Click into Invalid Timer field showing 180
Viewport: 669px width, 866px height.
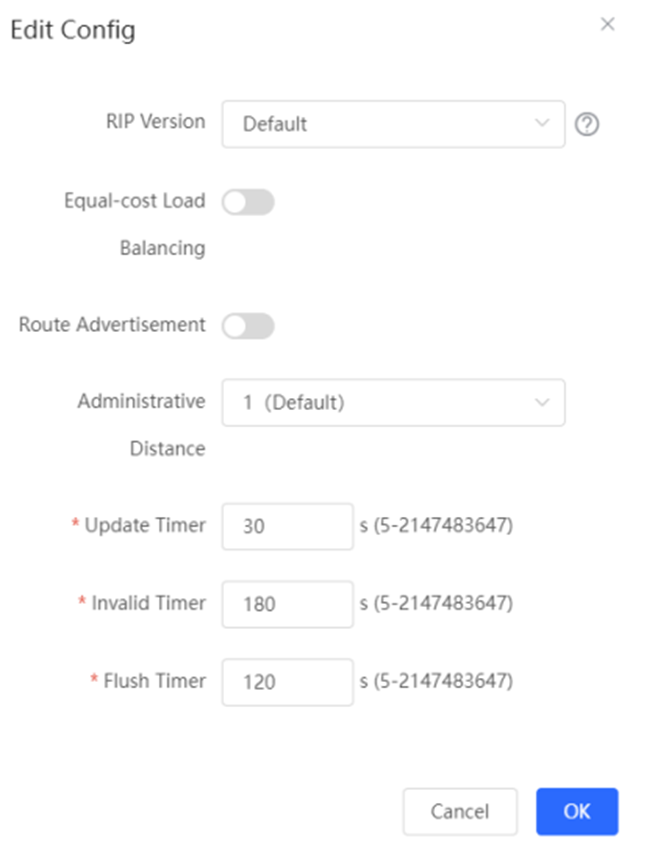(x=287, y=604)
